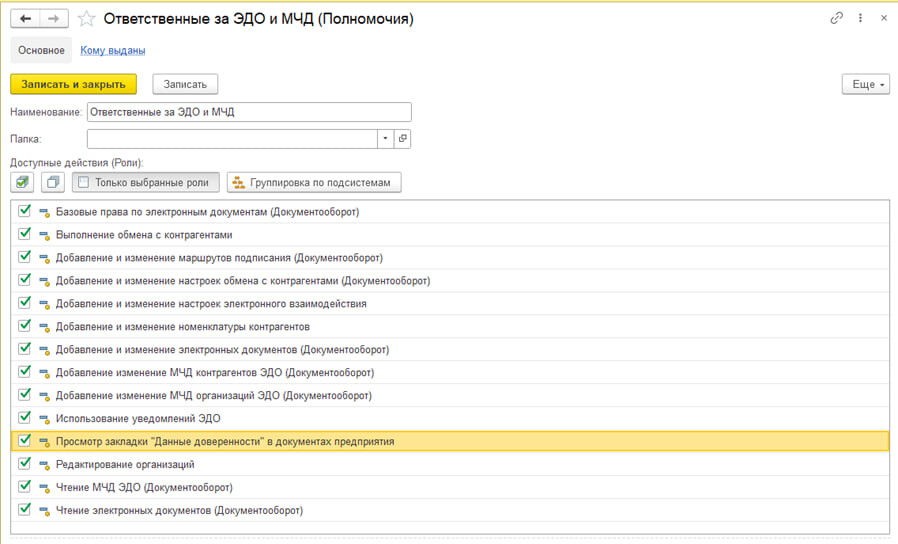Click role icon of Редактирование организаций
The image size is (898, 544).
44,464
